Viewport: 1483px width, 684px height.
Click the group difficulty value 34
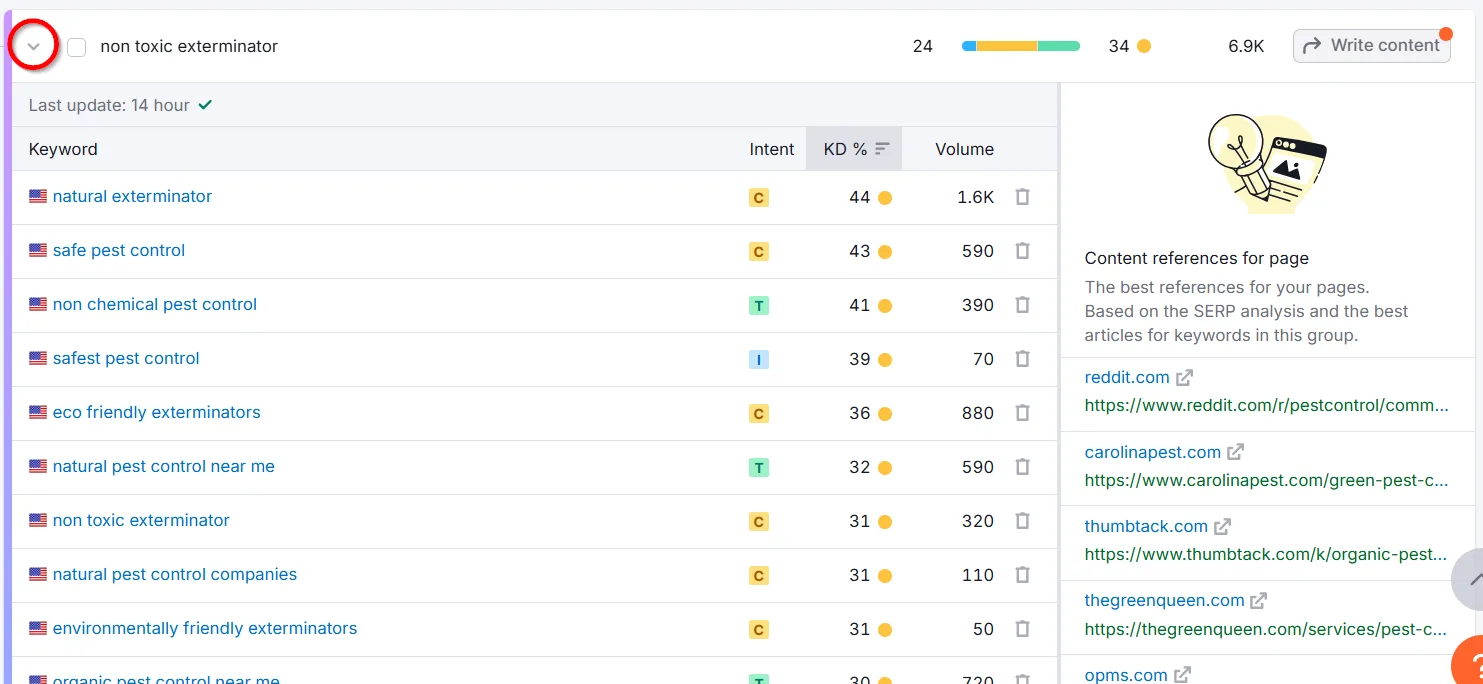(x=1119, y=46)
